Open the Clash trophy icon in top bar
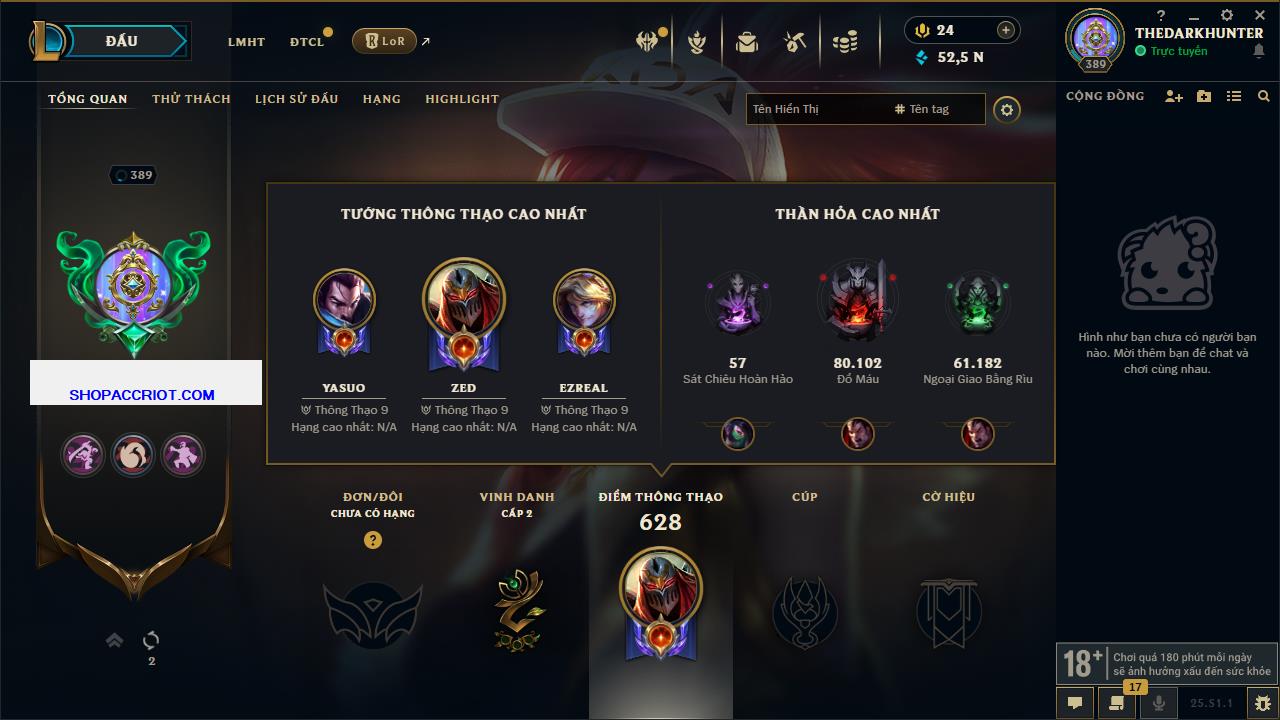The width and height of the screenshot is (1280, 720). (x=697, y=42)
